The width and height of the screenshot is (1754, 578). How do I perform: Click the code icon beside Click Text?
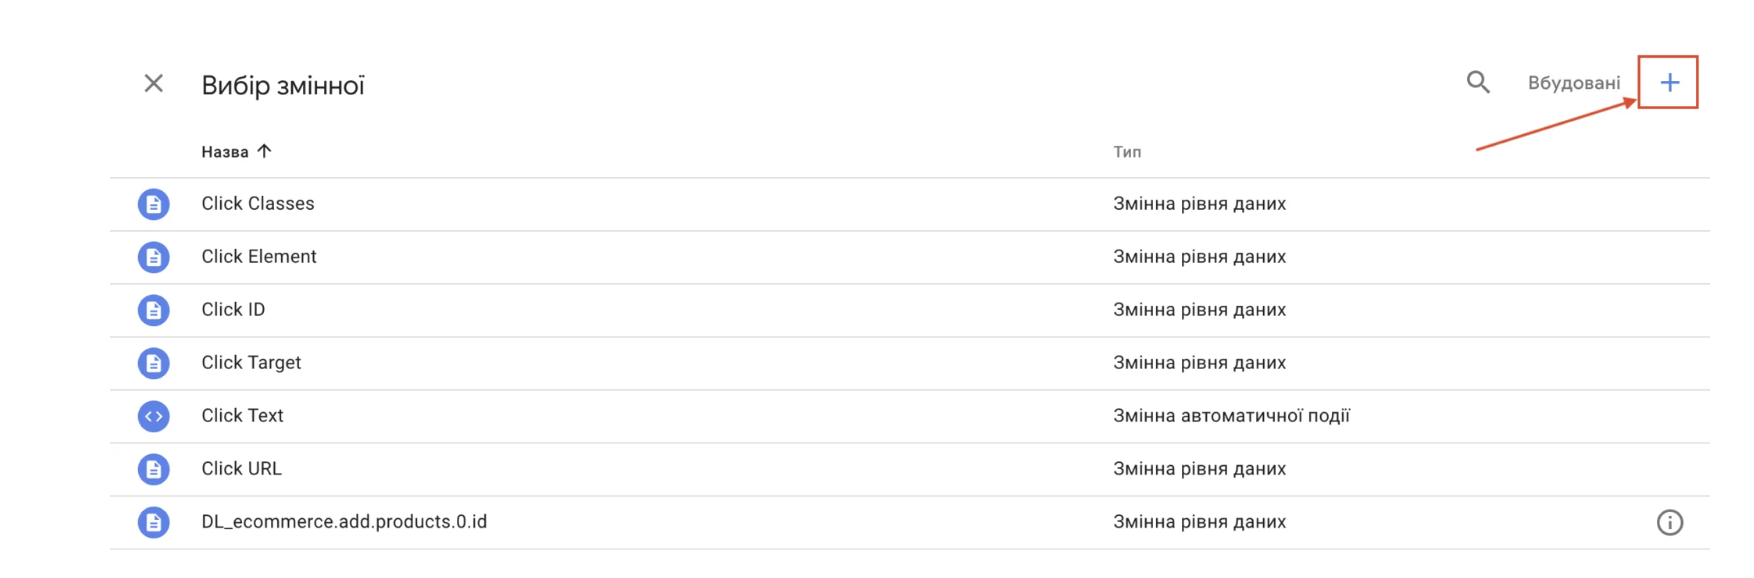tap(153, 416)
